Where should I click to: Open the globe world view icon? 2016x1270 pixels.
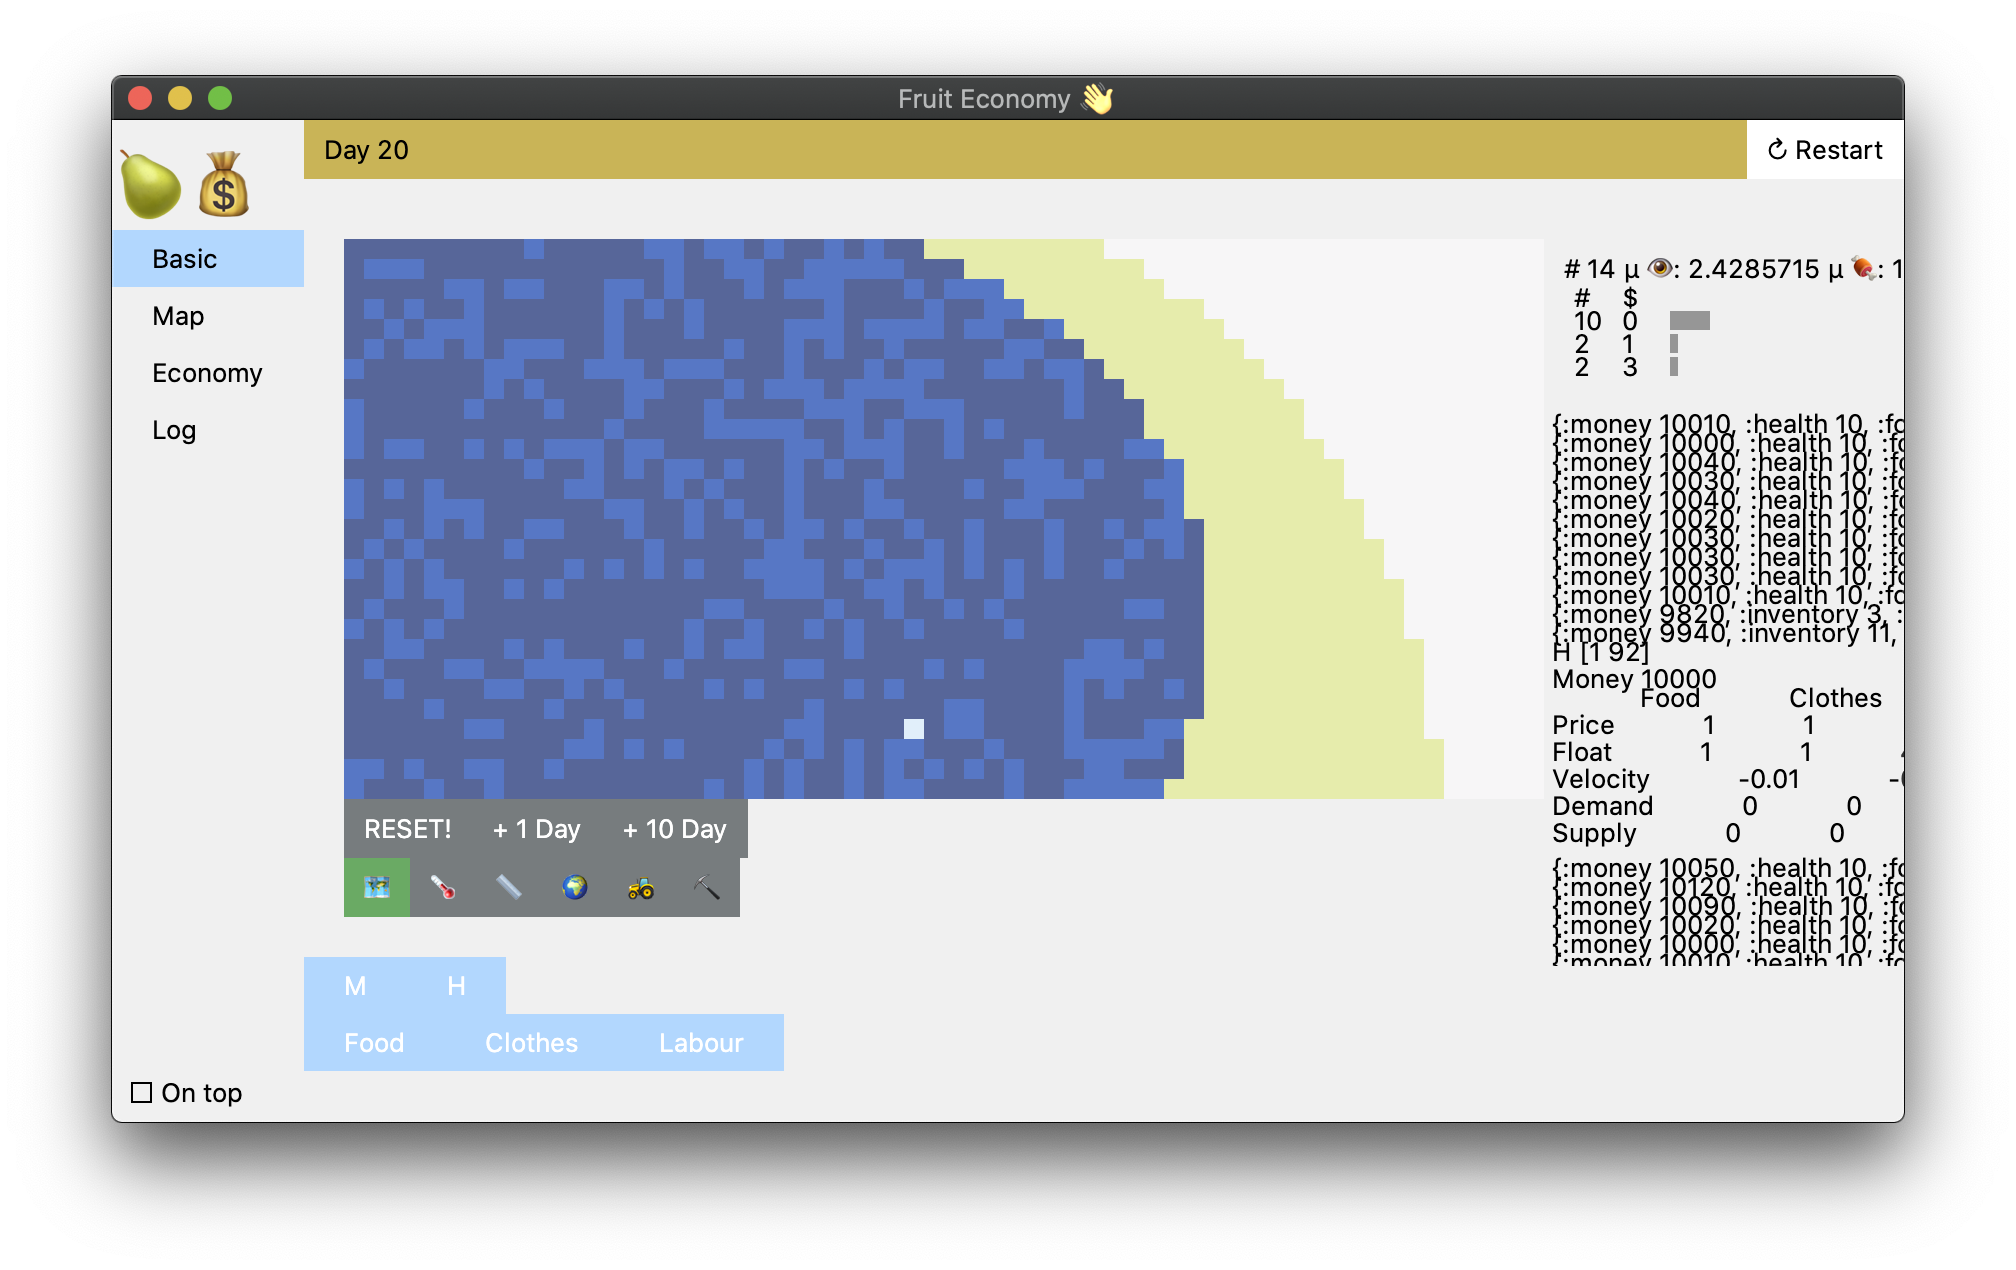coord(574,887)
